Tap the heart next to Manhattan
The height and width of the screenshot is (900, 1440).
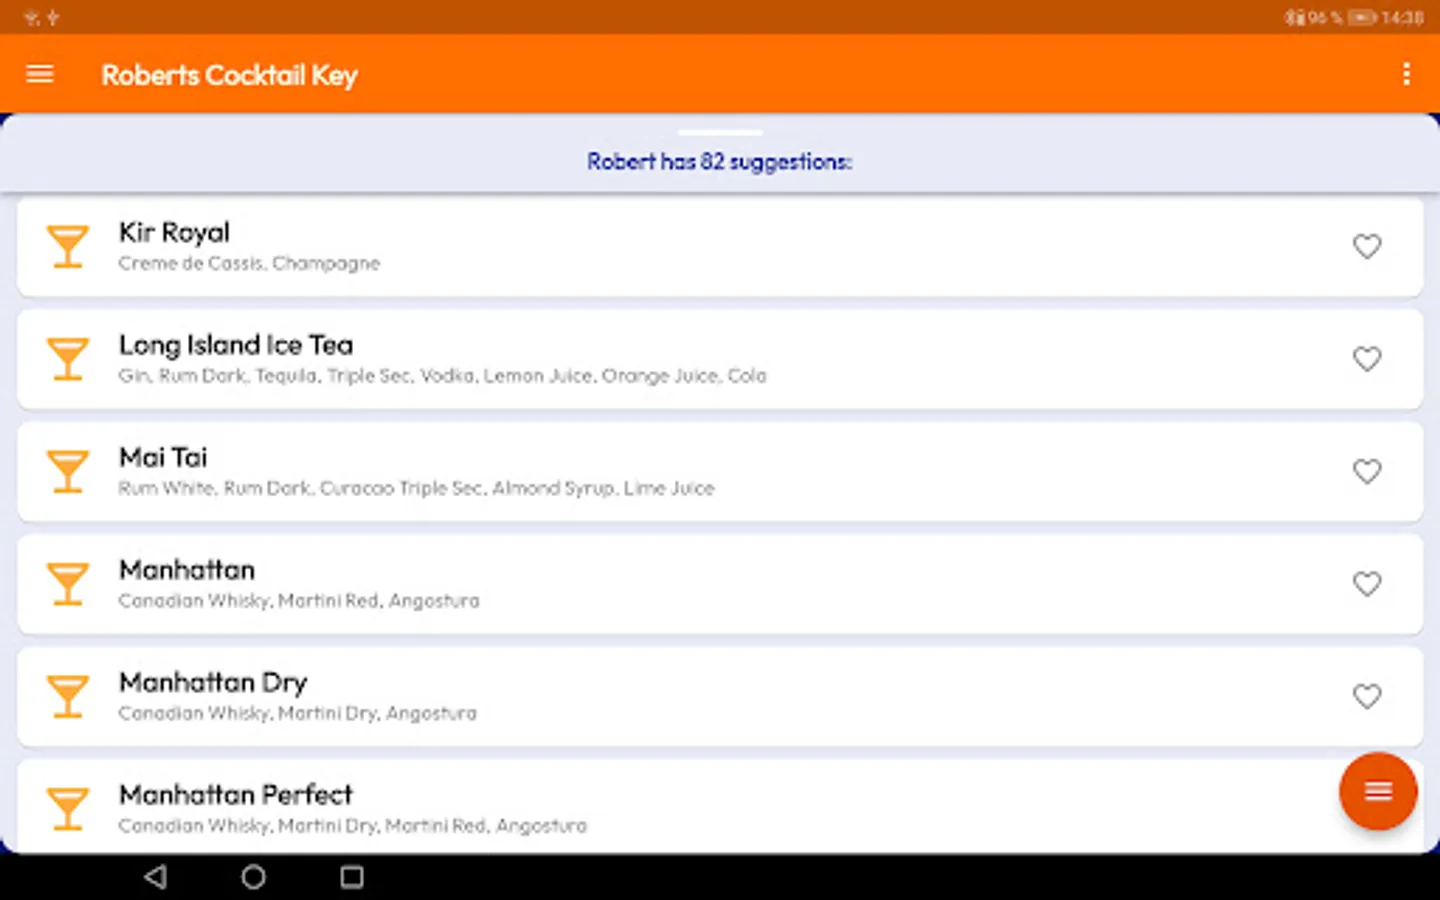(1366, 584)
